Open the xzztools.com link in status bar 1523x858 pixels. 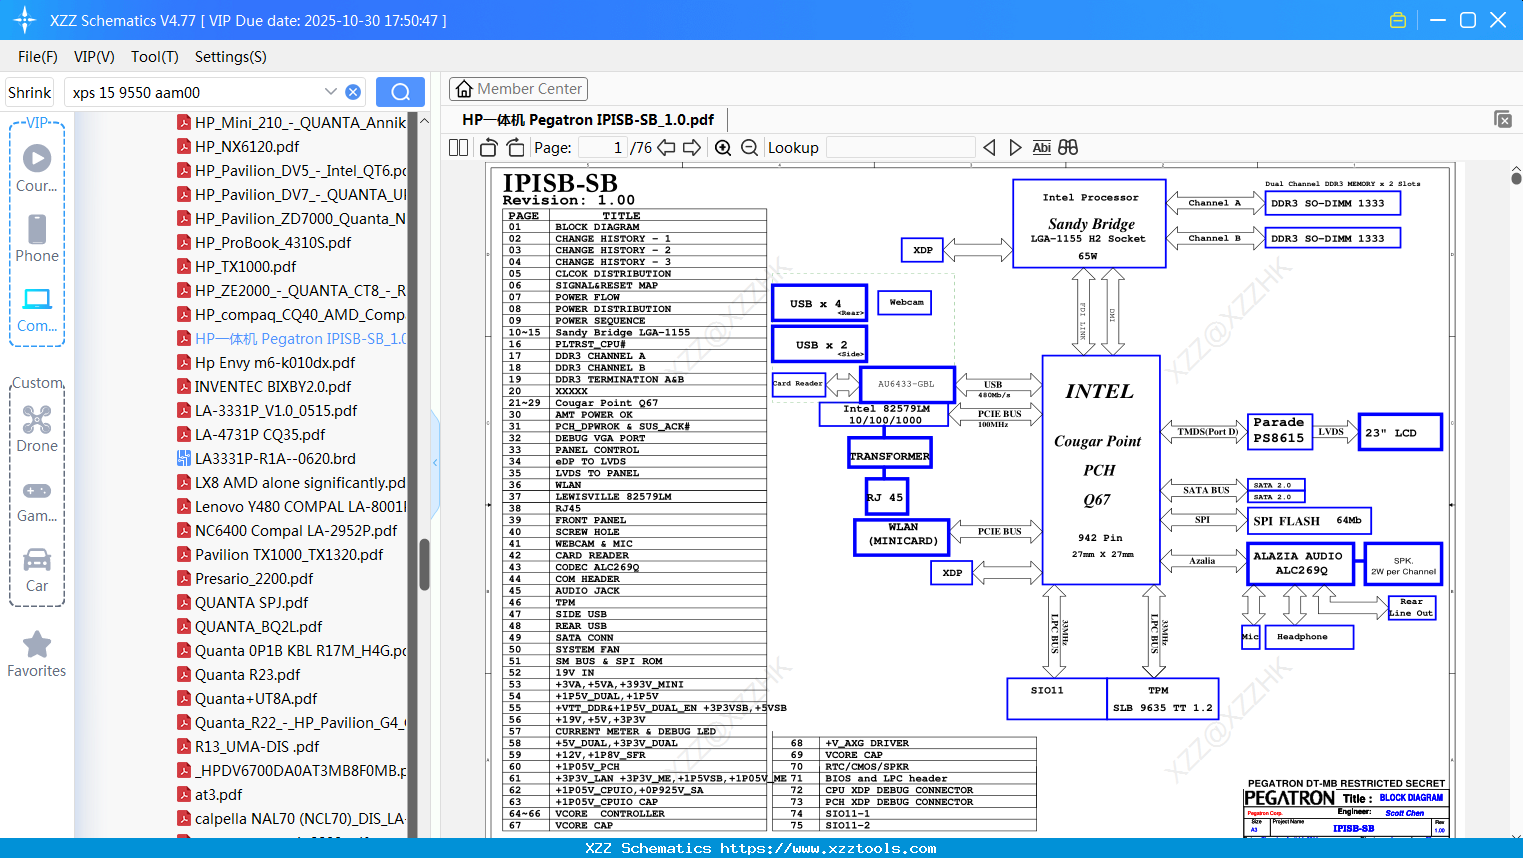tap(828, 848)
